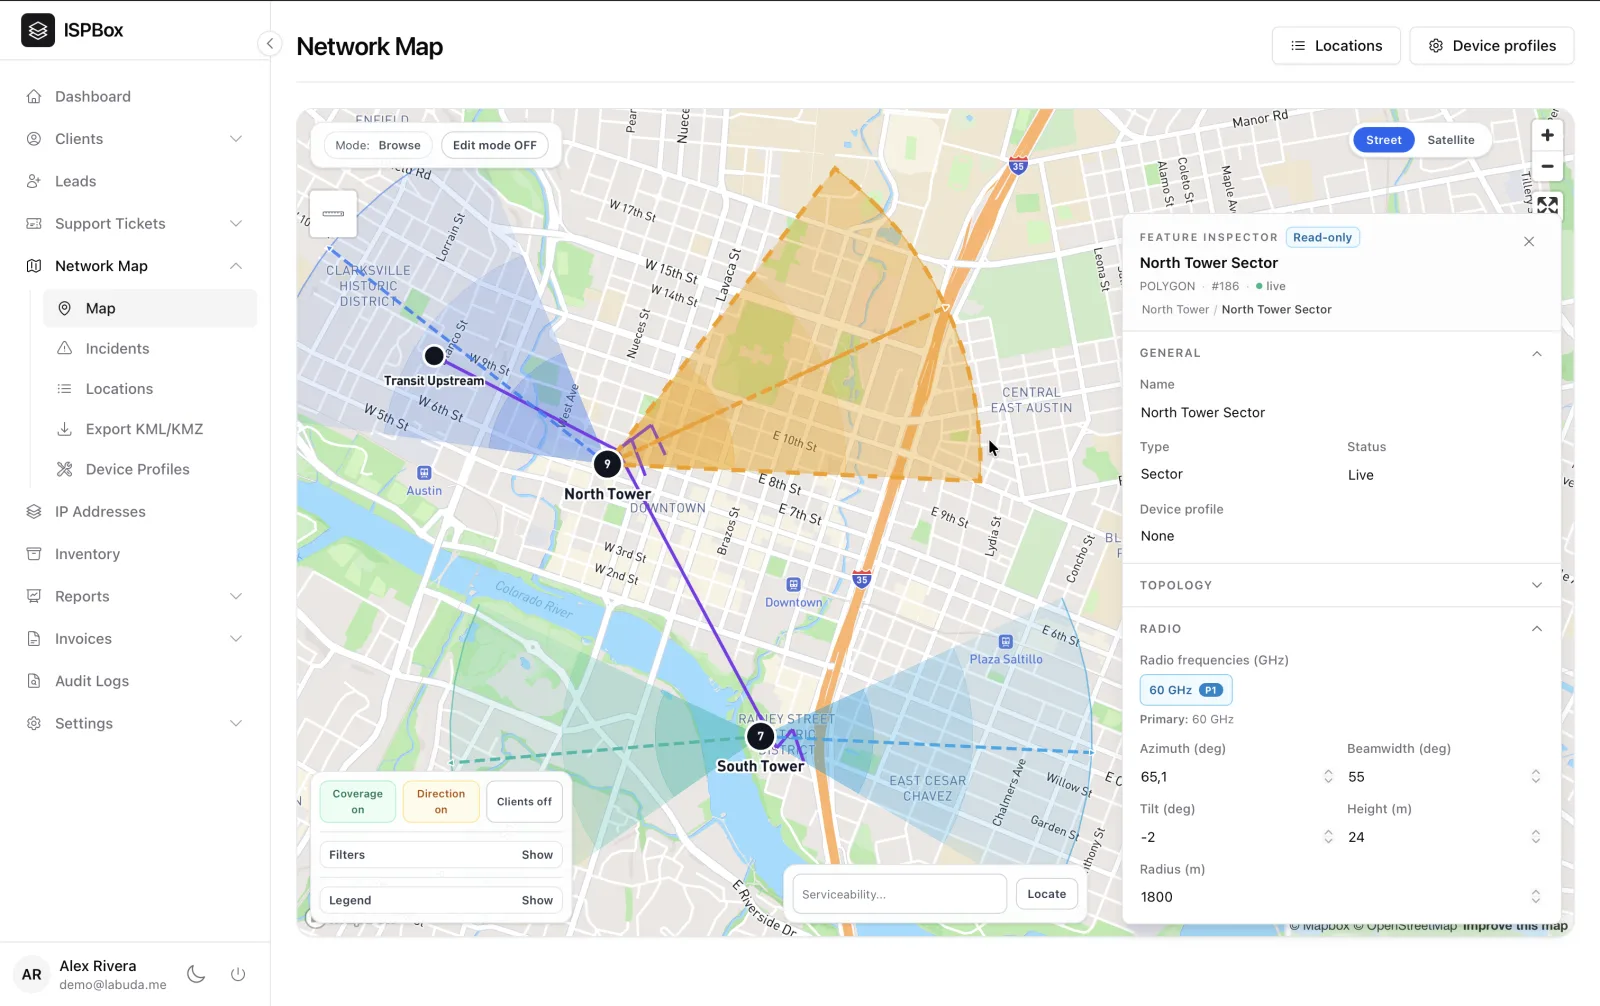1600x1006 pixels.
Task: Show the Filters panel
Action: click(x=537, y=855)
